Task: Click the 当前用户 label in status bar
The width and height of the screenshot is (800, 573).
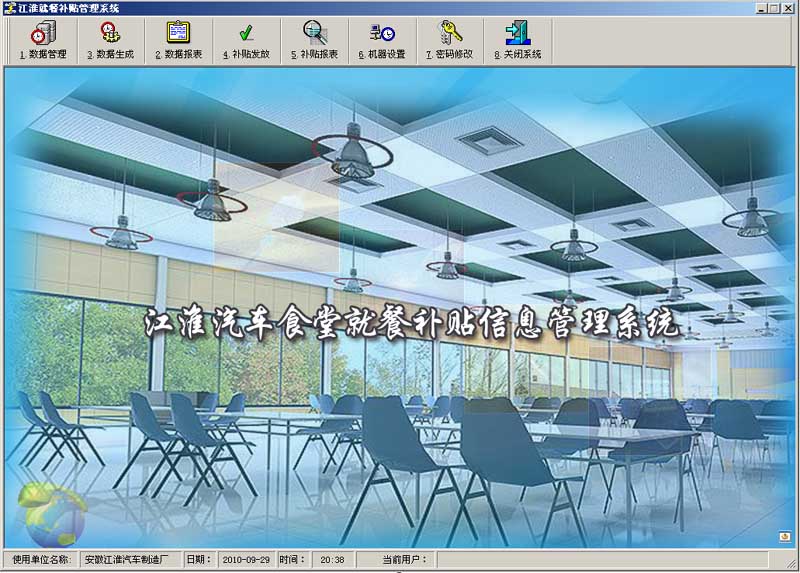Action: click(x=404, y=560)
